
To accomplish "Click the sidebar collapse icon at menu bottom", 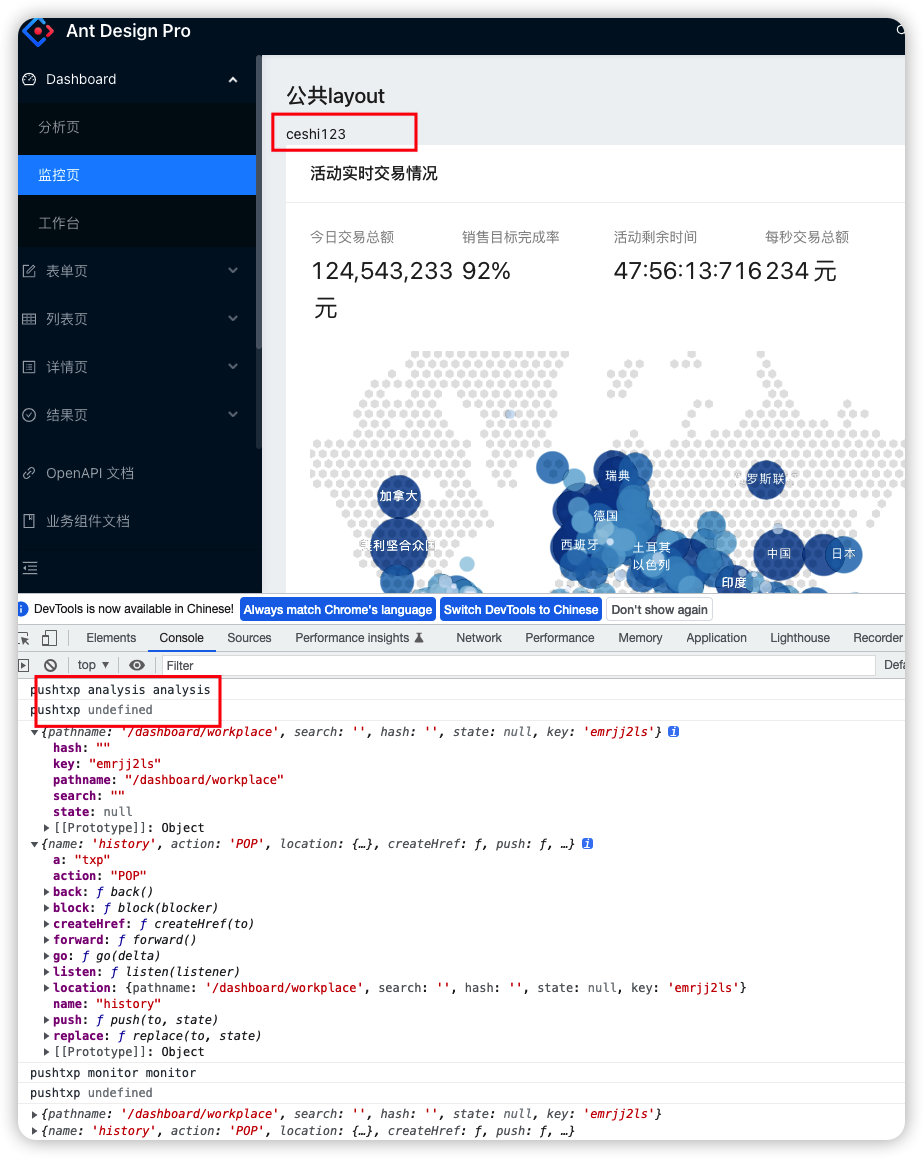I will (x=30, y=567).
